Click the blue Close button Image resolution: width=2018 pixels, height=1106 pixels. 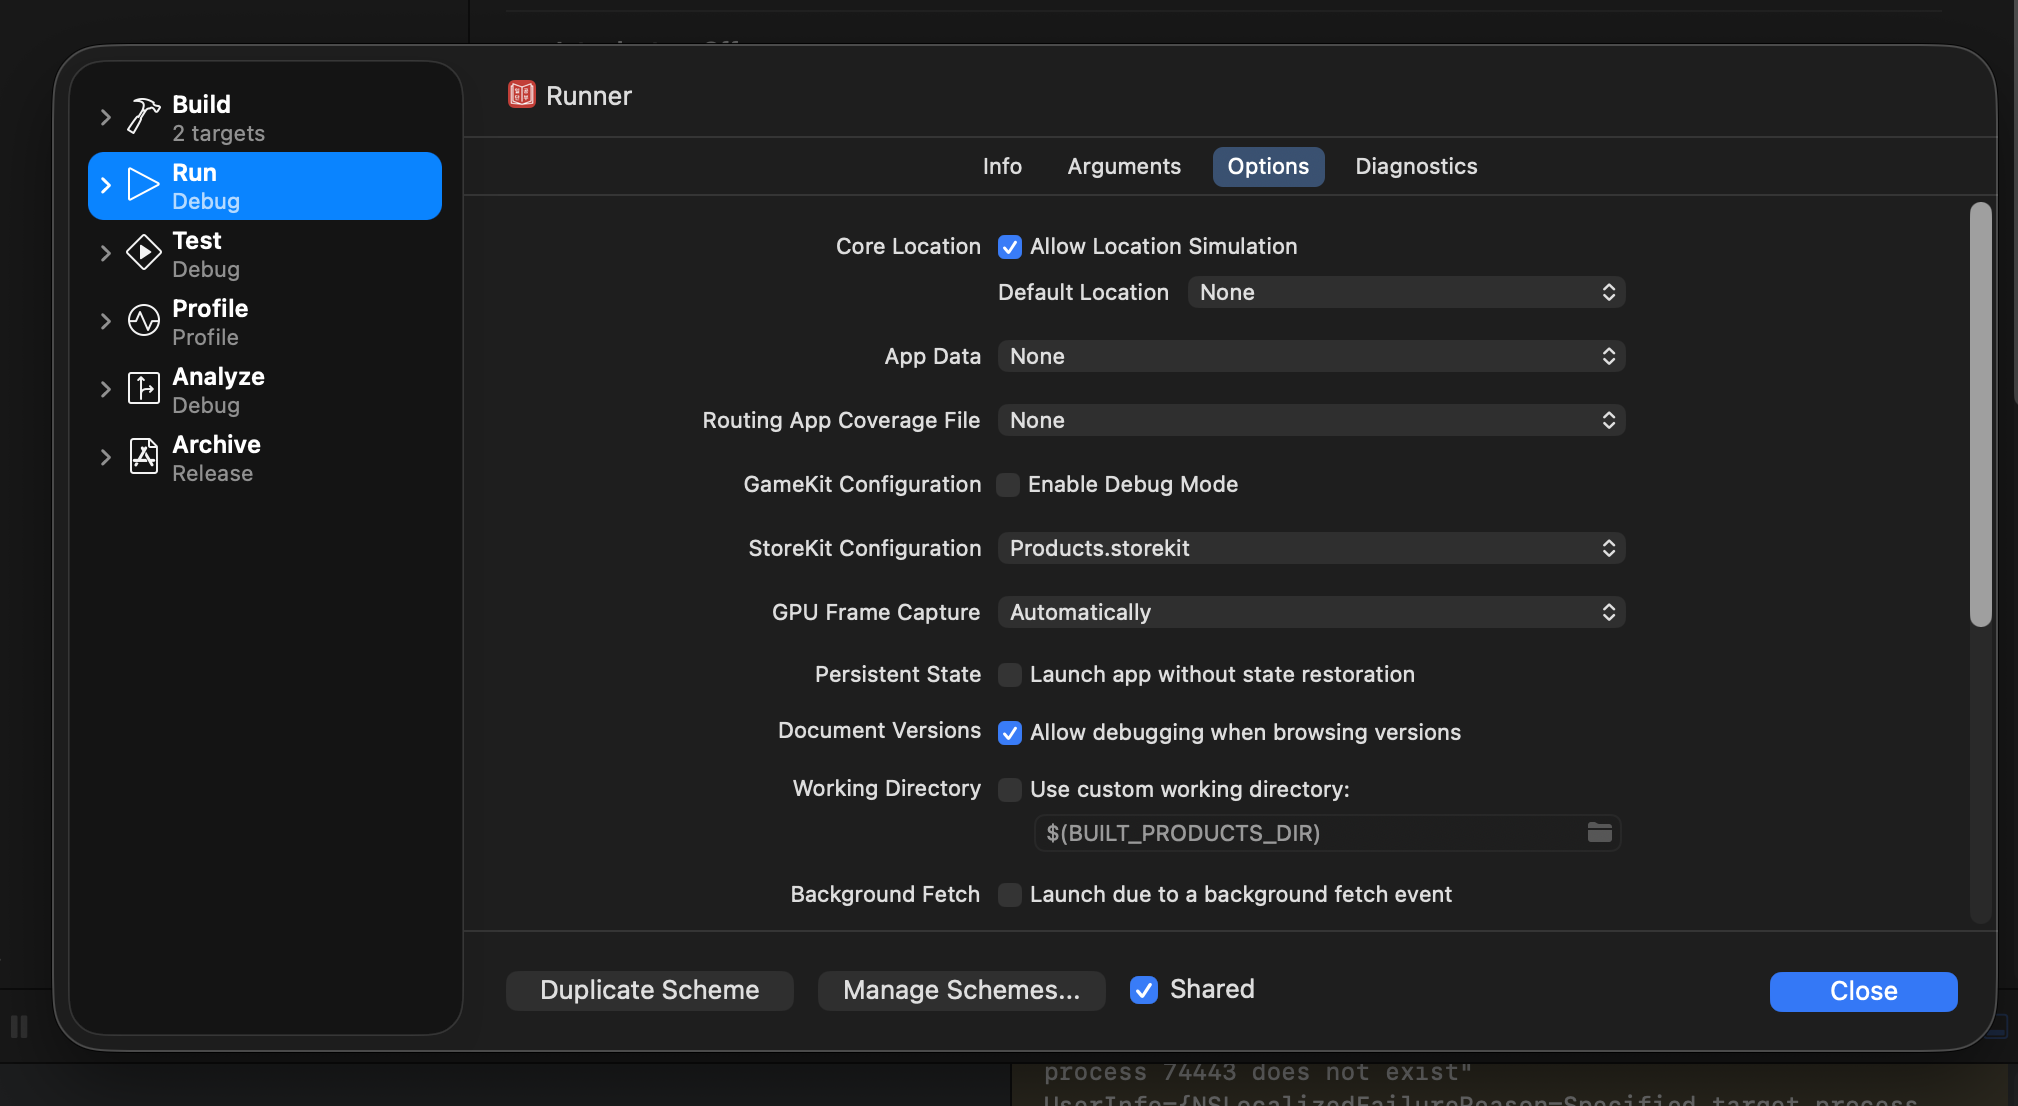pos(1863,991)
